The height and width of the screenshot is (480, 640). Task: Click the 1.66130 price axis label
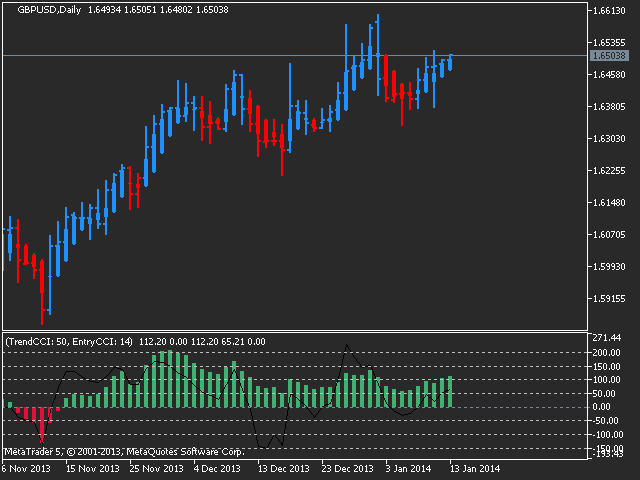click(608, 11)
